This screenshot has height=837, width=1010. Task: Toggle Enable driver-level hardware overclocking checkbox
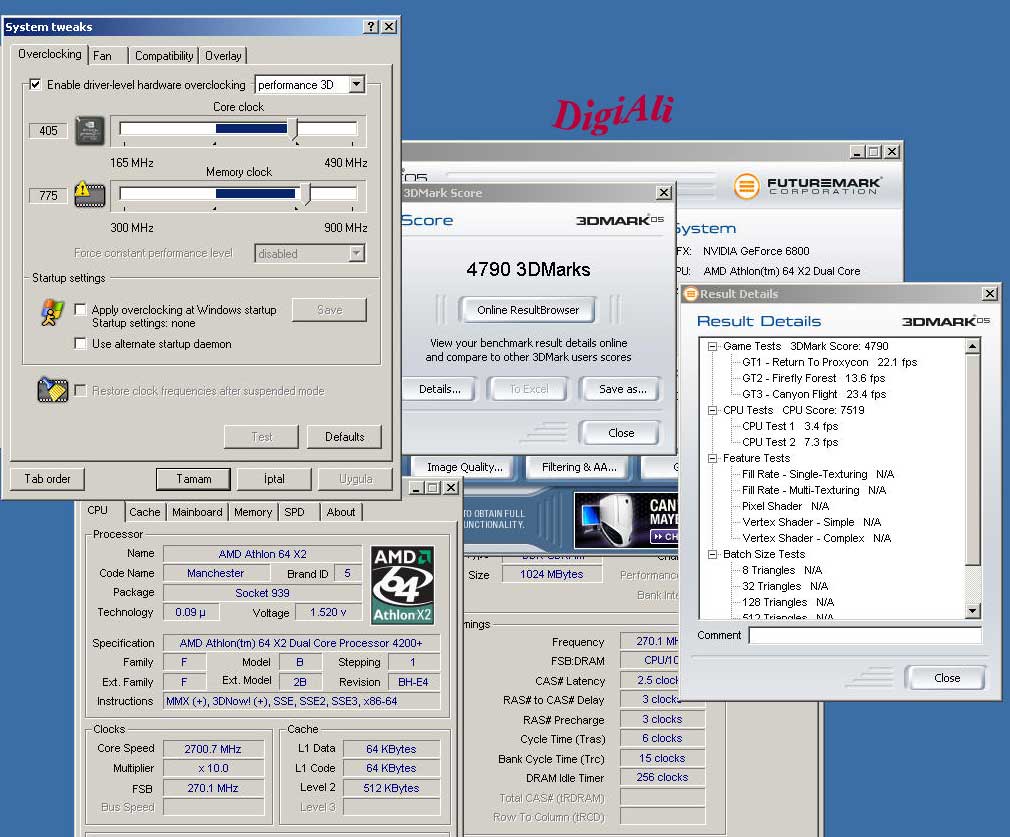(x=35, y=84)
